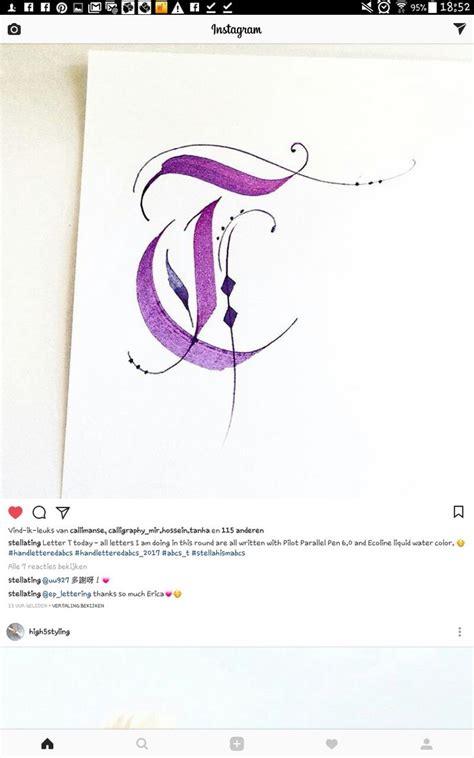Click 'Vertaling bekijken' translation link
This screenshot has width=474, height=758.
point(78,605)
